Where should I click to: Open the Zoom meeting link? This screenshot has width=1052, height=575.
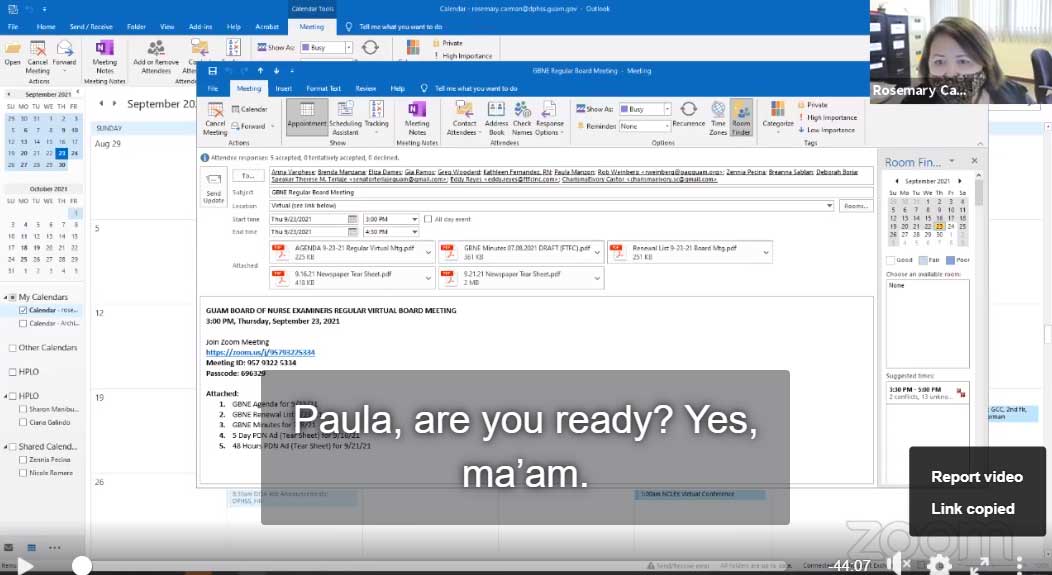260,352
